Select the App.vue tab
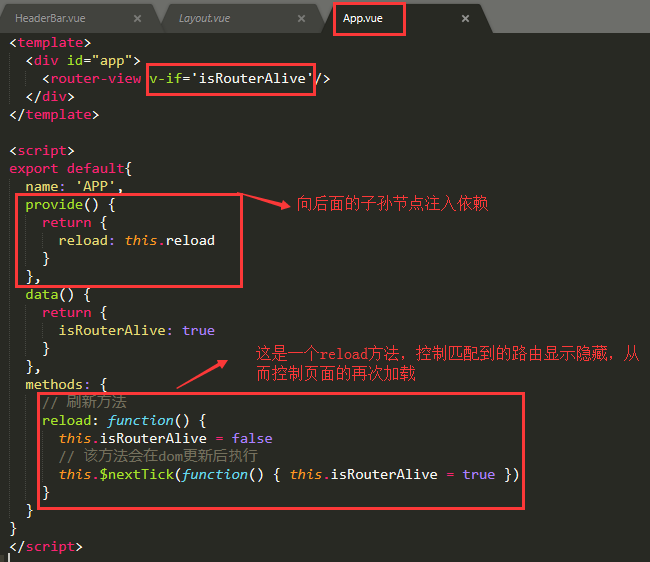 pos(363,18)
